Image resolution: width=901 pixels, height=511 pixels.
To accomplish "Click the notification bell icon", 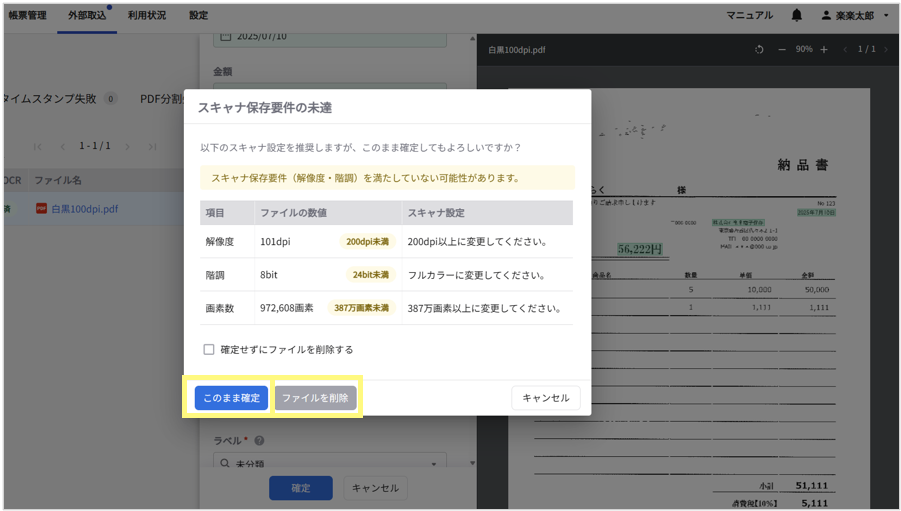I will (796, 16).
